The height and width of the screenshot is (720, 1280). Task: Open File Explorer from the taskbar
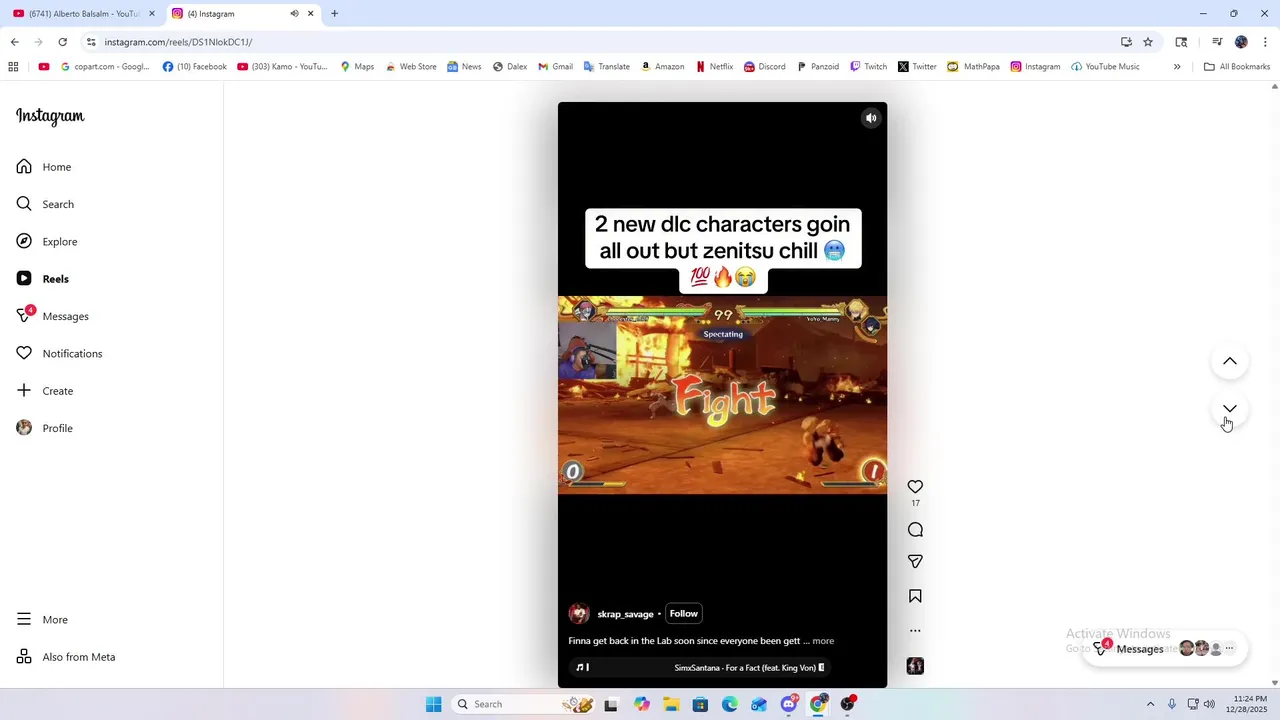pyautogui.click(x=671, y=704)
